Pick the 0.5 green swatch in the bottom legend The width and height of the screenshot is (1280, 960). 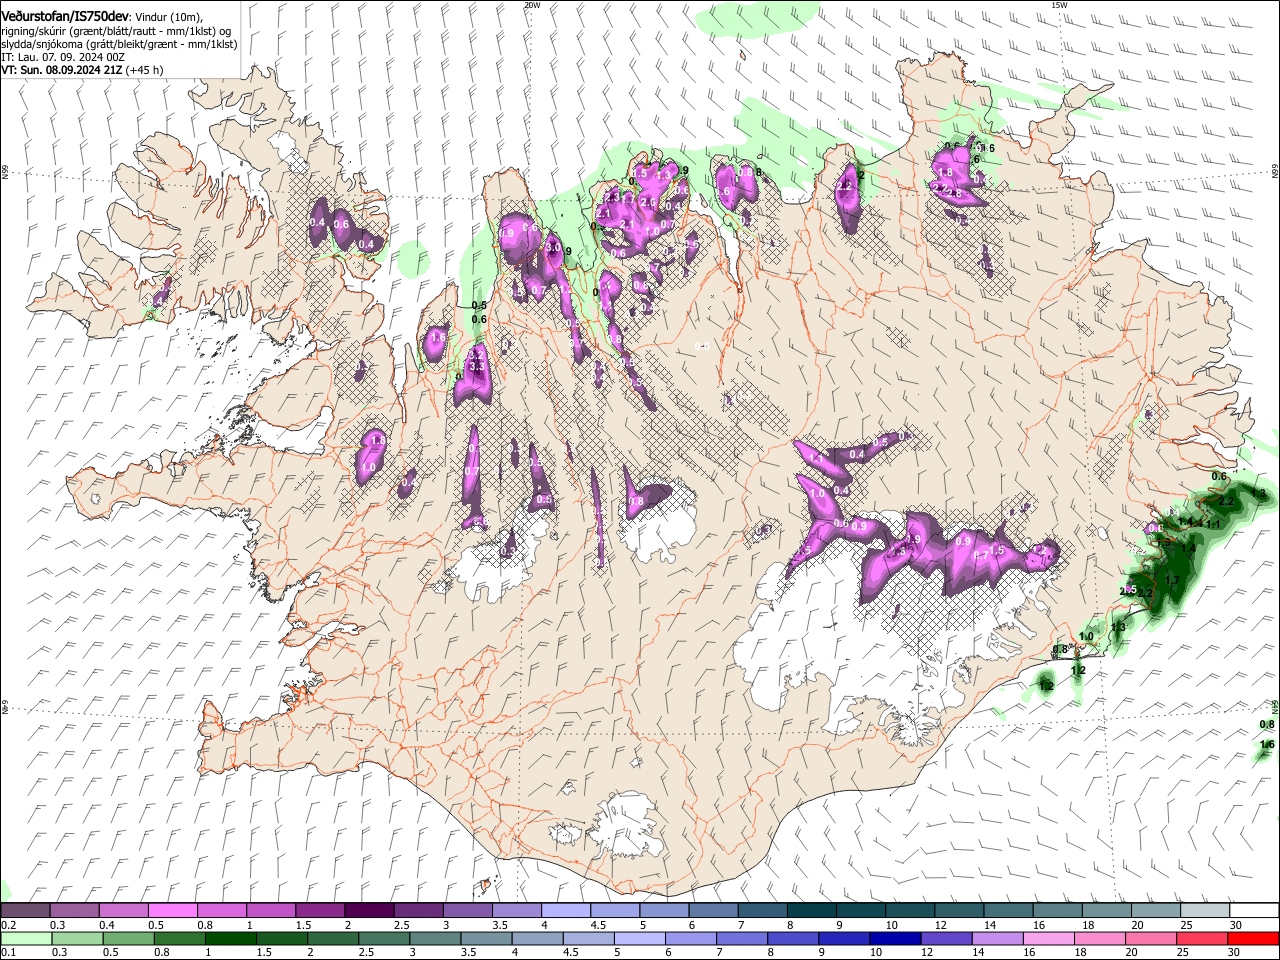tap(128, 938)
